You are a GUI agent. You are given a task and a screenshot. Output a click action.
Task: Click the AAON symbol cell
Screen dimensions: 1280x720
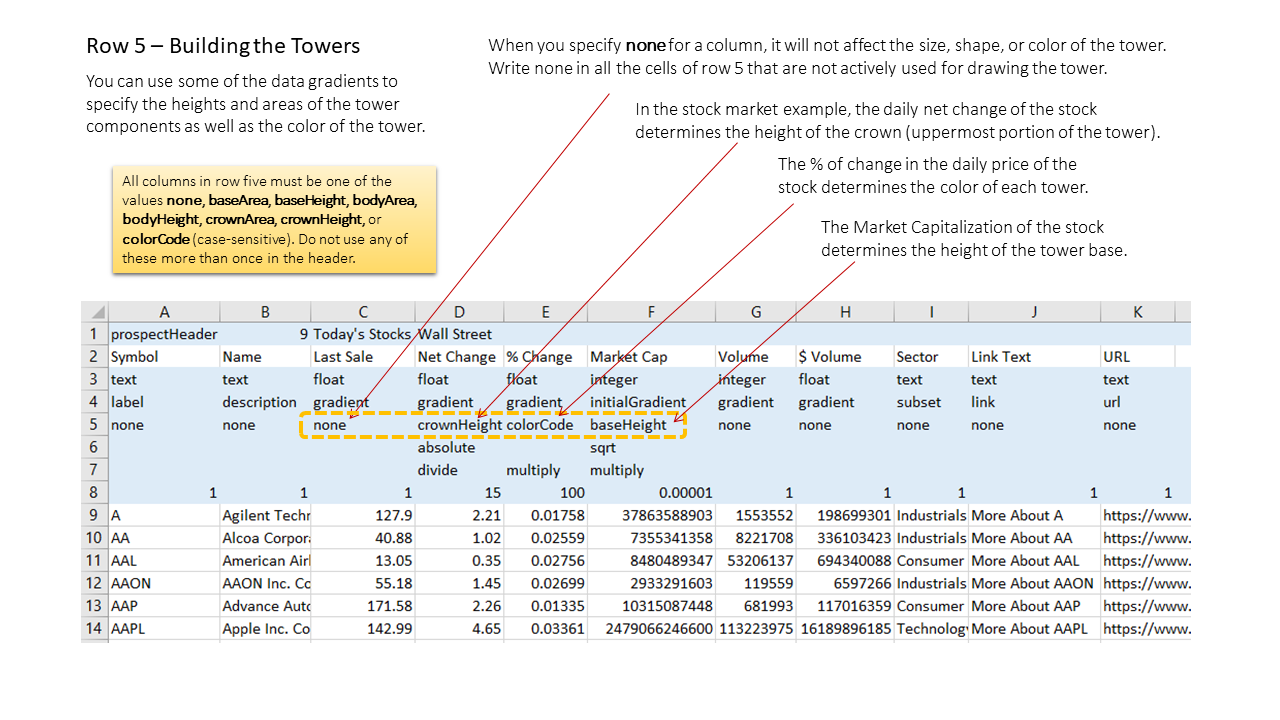point(164,583)
